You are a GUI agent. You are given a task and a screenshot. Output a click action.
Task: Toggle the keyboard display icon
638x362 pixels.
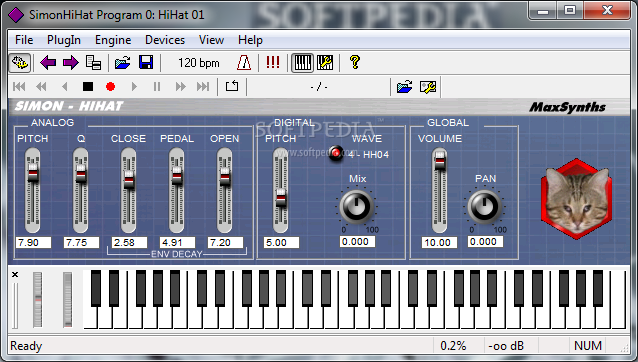302,63
